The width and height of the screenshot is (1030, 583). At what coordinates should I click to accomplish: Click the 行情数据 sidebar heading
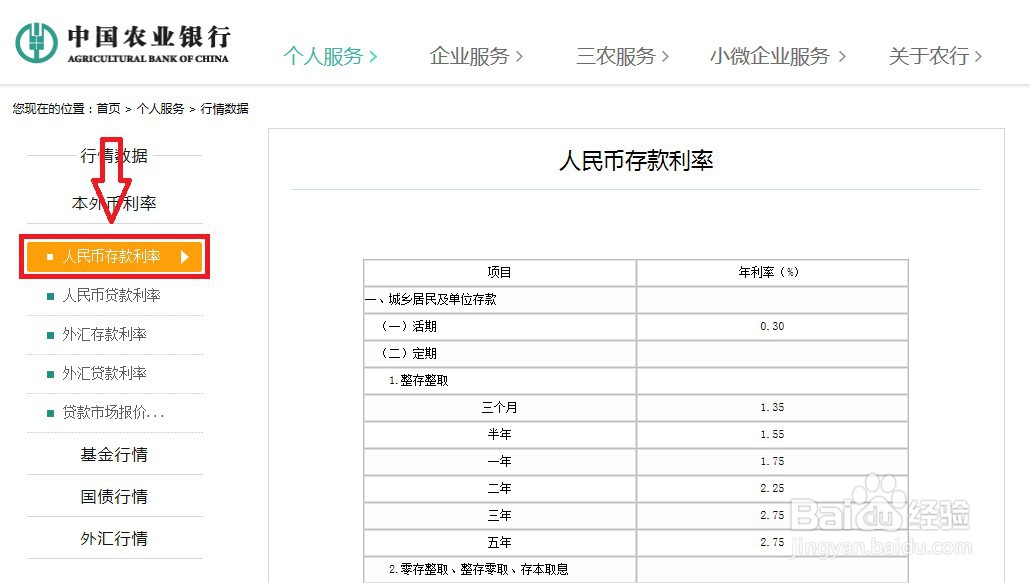[x=114, y=156]
